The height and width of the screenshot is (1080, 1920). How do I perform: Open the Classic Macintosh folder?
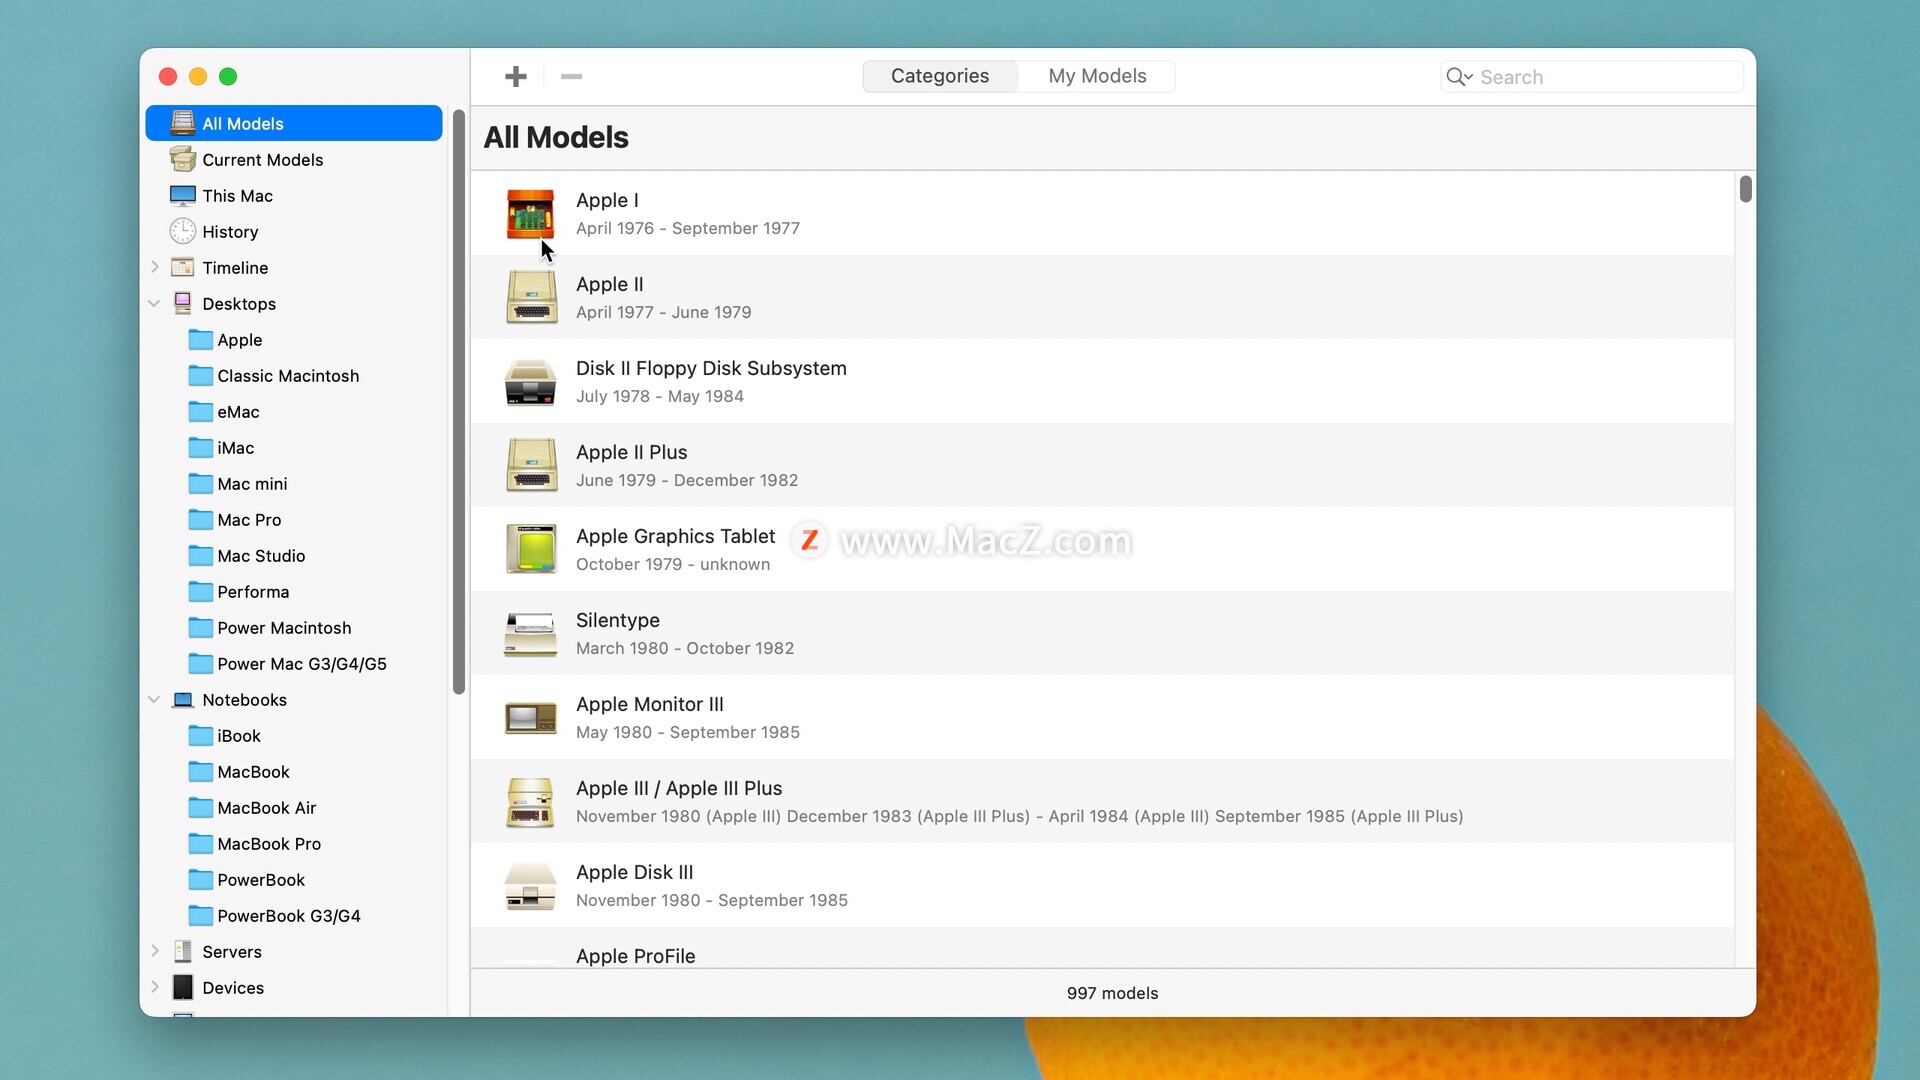pyautogui.click(x=294, y=375)
